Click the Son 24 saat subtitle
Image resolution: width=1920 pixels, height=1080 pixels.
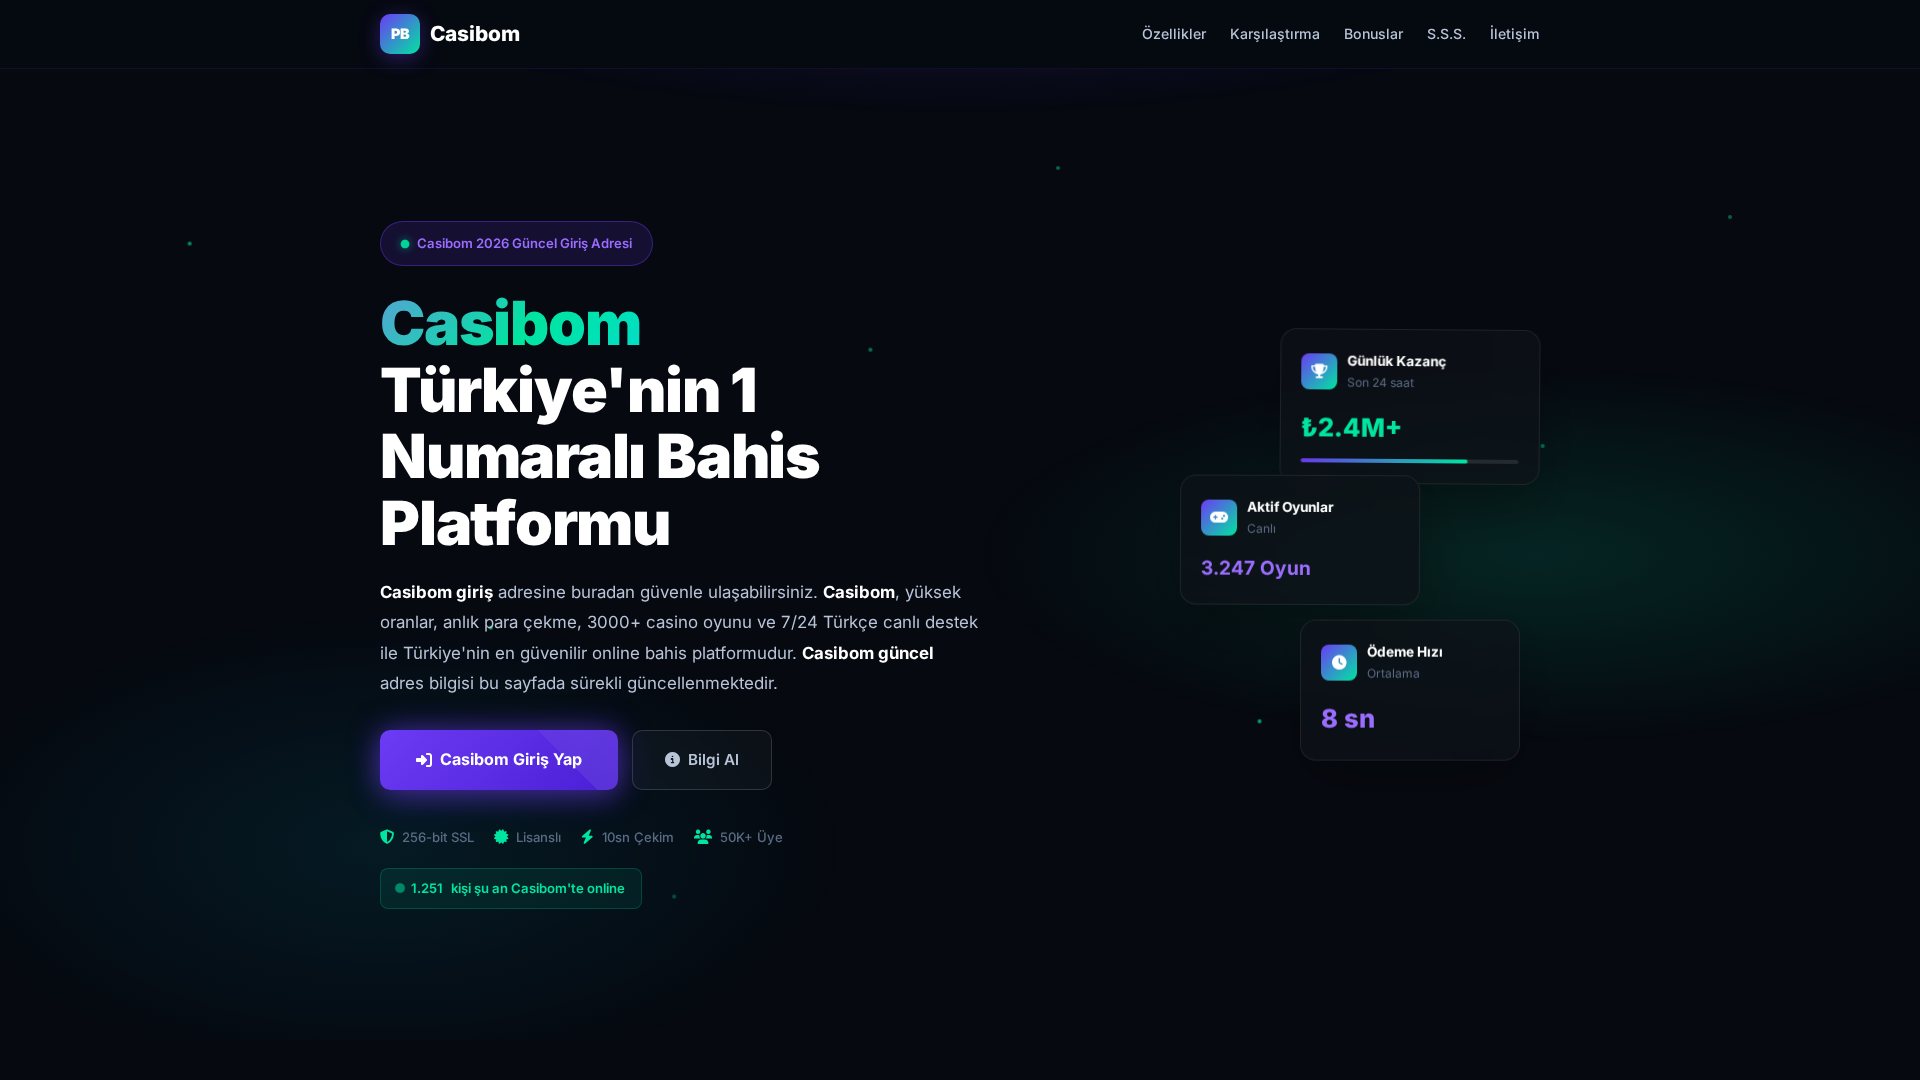click(1380, 383)
